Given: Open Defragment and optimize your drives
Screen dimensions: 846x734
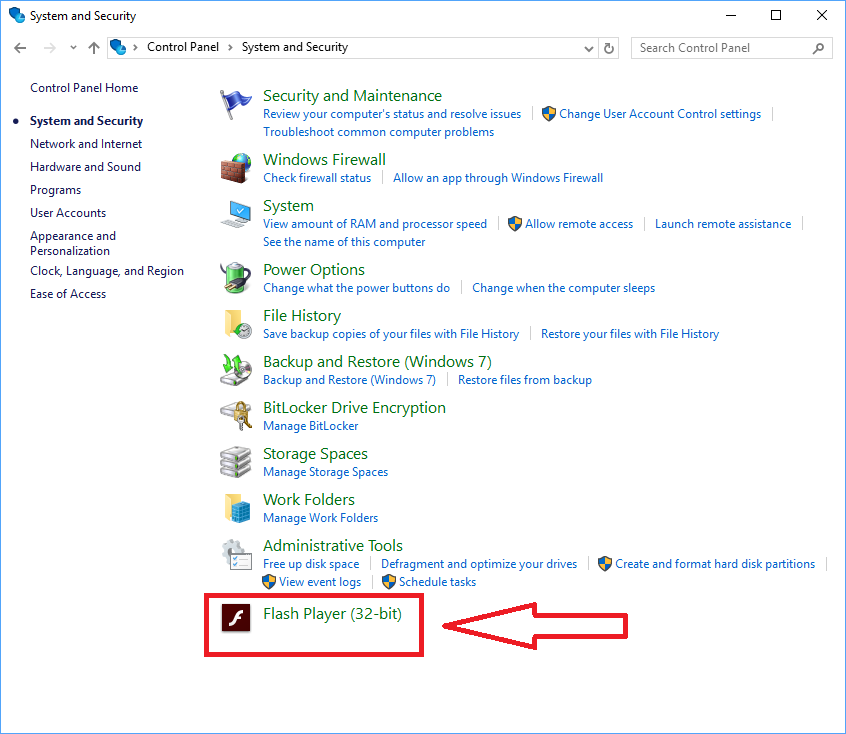Looking at the screenshot, I should (479, 564).
